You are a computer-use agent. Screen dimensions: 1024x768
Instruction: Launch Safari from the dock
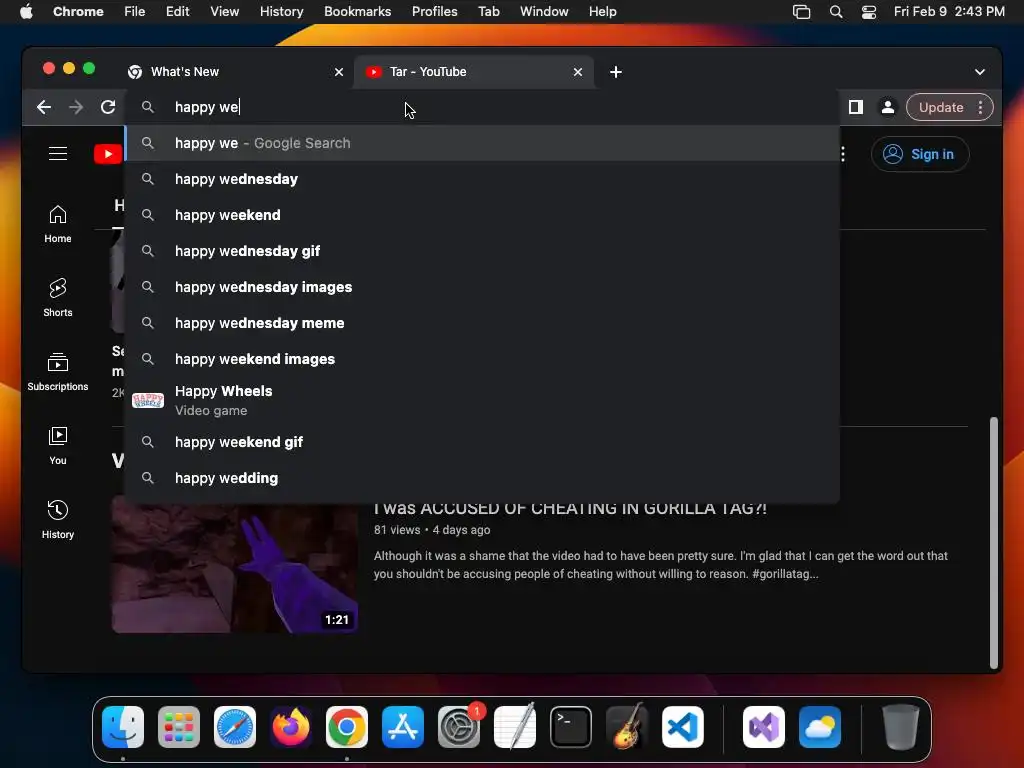(235, 727)
